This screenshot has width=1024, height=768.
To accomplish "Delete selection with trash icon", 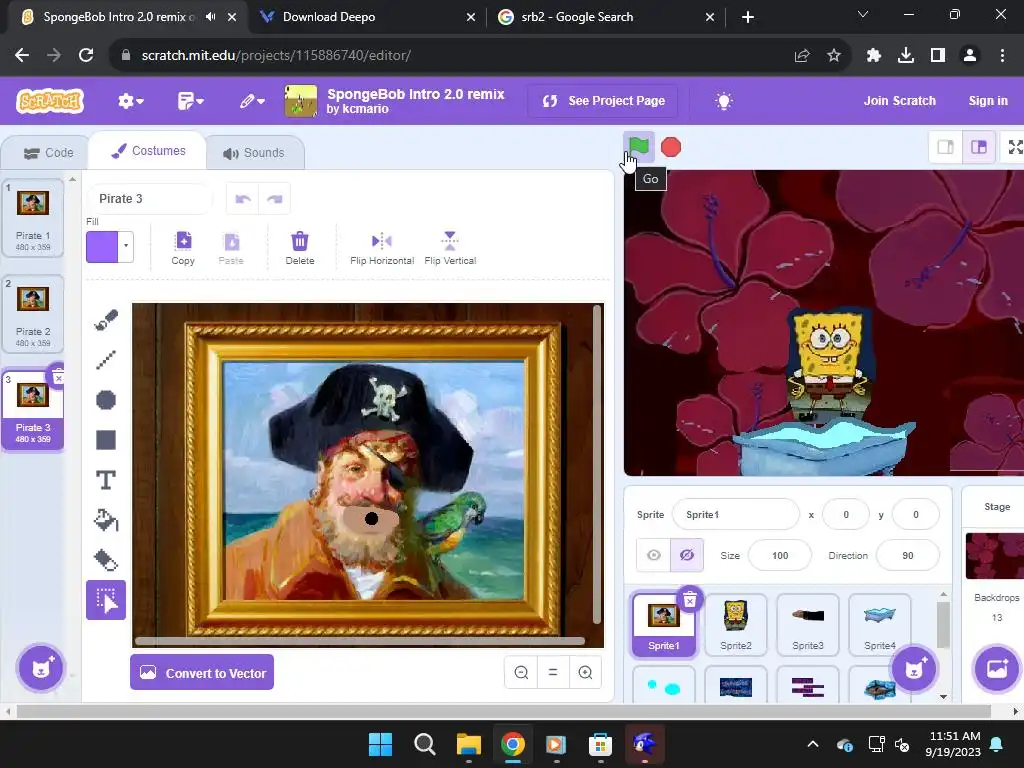I will (300, 248).
